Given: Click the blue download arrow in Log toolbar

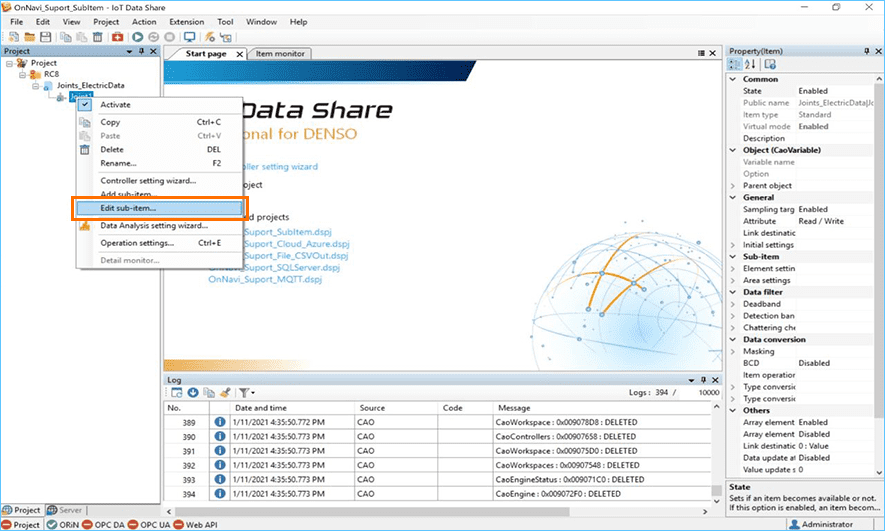Looking at the screenshot, I should [x=193, y=393].
